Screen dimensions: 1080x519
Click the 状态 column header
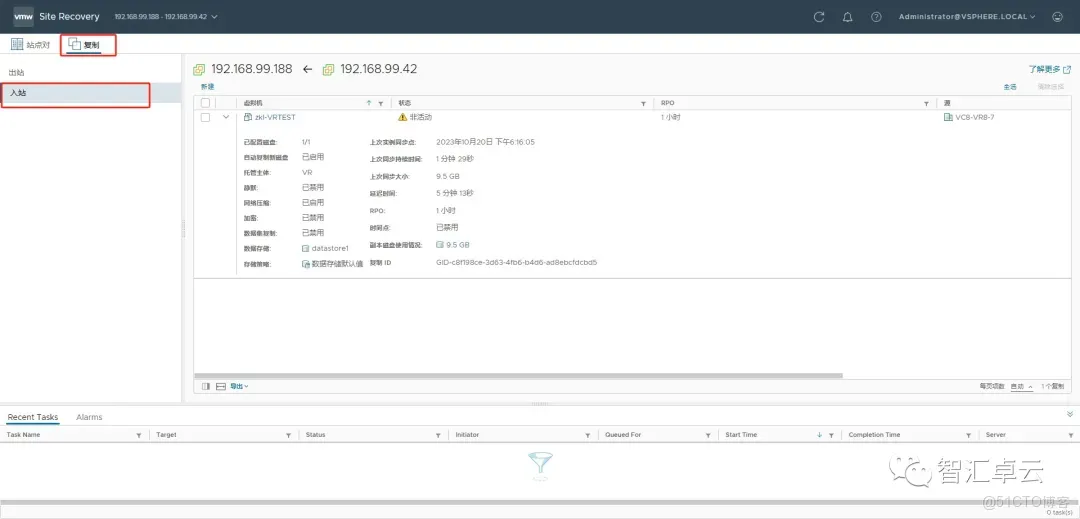[x=404, y=103]
